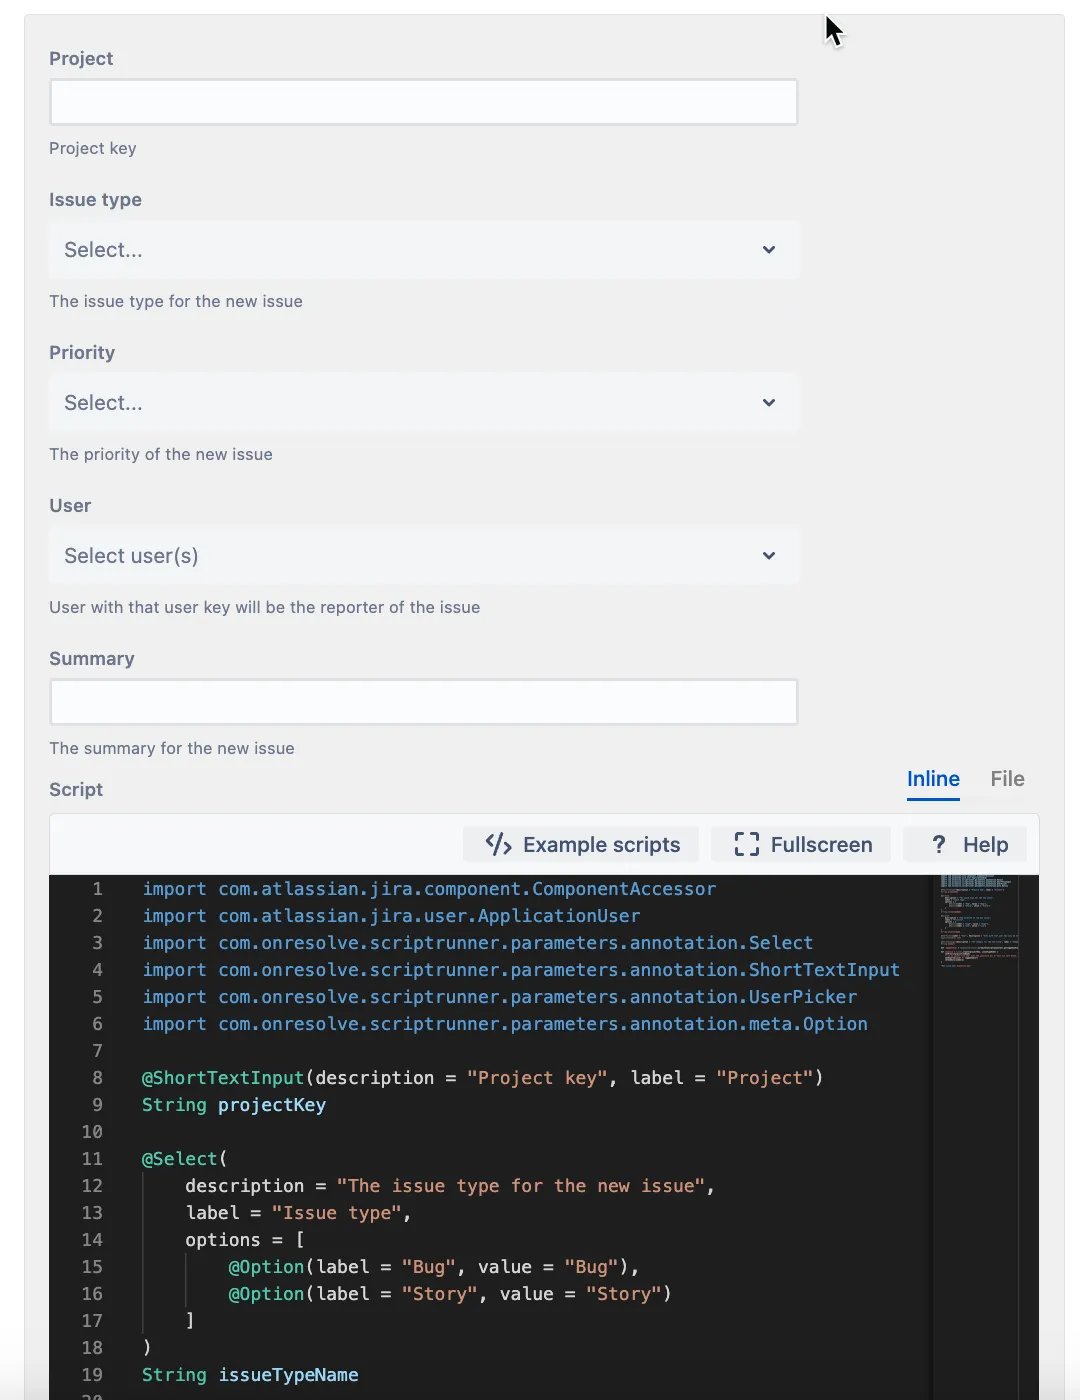Screen dimensions: 1080x1400
Task: Open Example scripts
Action: (582, 845)
